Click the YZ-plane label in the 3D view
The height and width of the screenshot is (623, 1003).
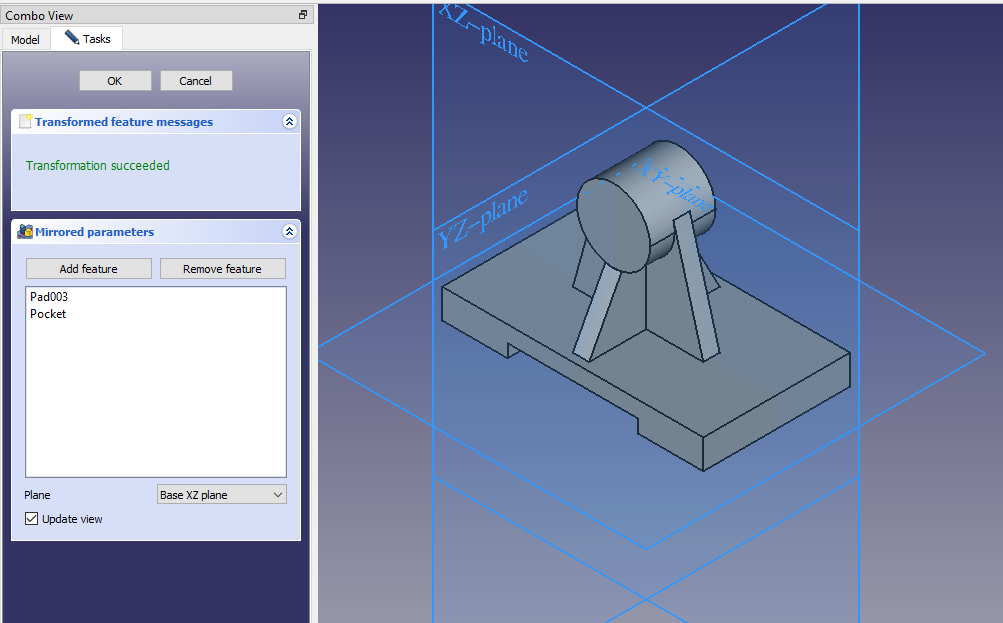pos(482,220)
